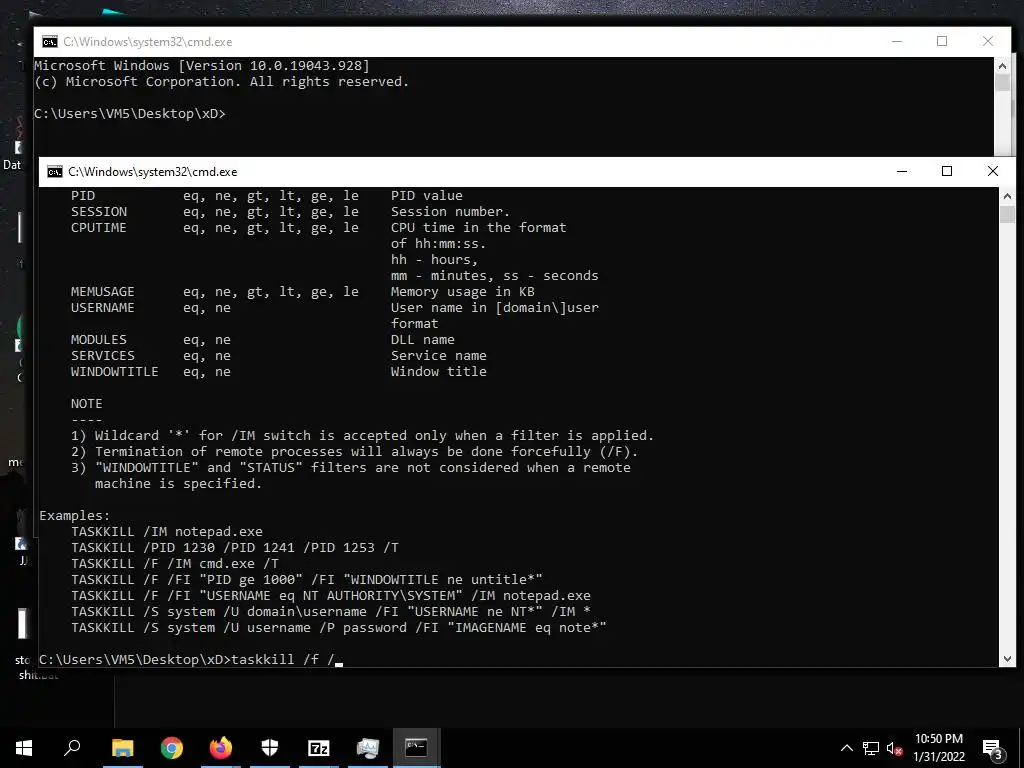The image size is (1024, 768).
Task: Click back window prompt 'C:\Users\VM5\Desktop\xD>'
Action: [x=129, y=114]
